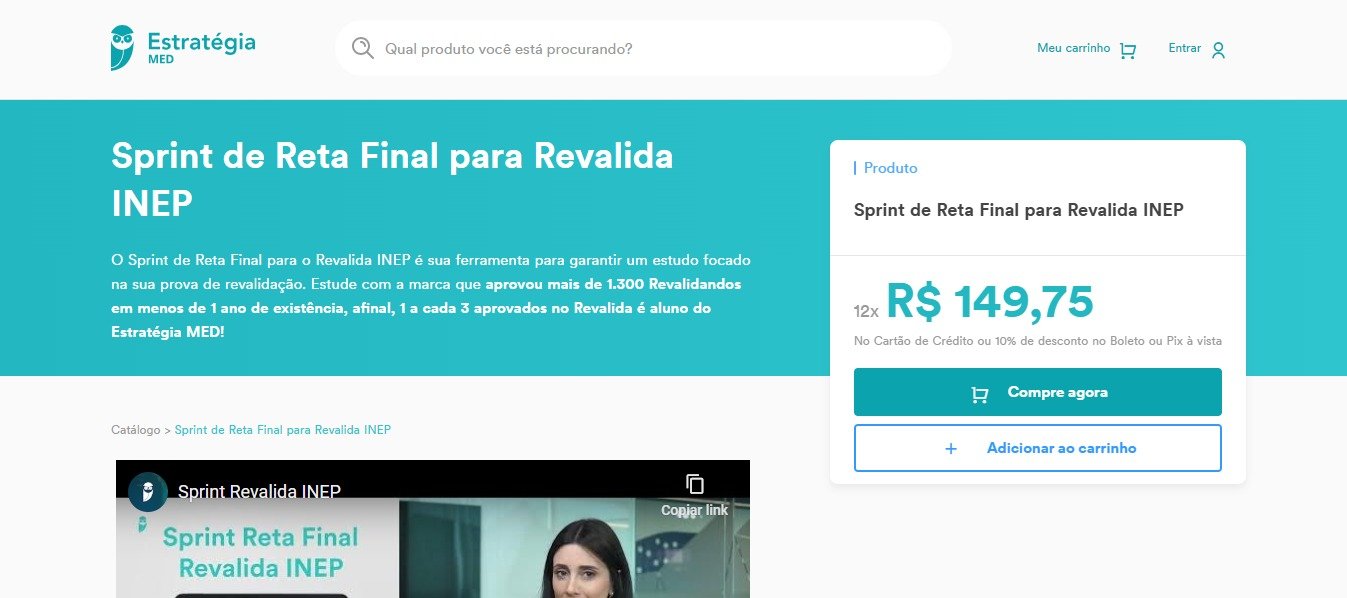Click Adicionar ao carrinho button
The width and height of the screenshot is (1347, 598).
pyautogui.click(x=1038, y=448)
